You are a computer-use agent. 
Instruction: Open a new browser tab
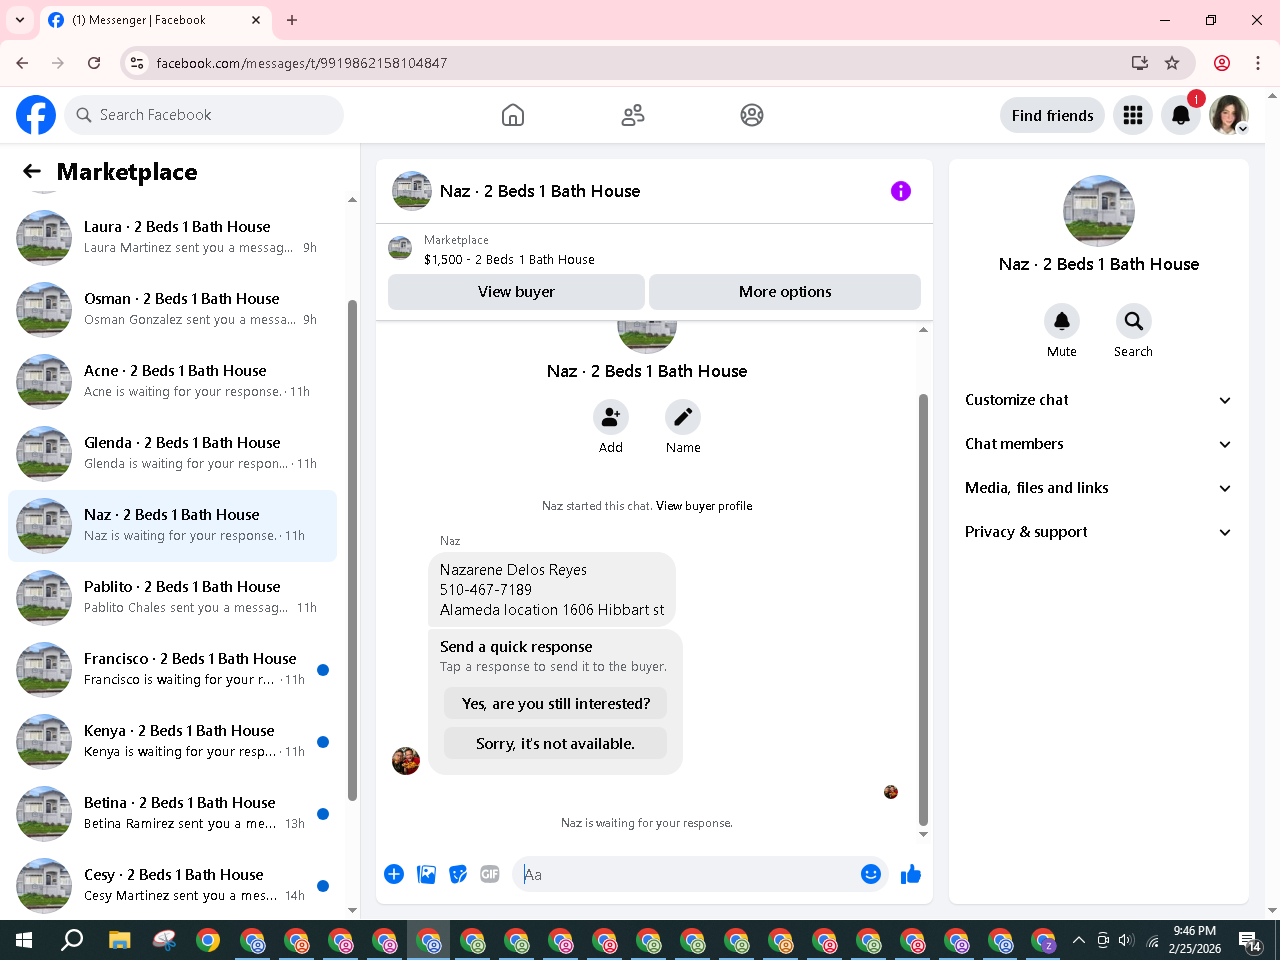point(292,20)
